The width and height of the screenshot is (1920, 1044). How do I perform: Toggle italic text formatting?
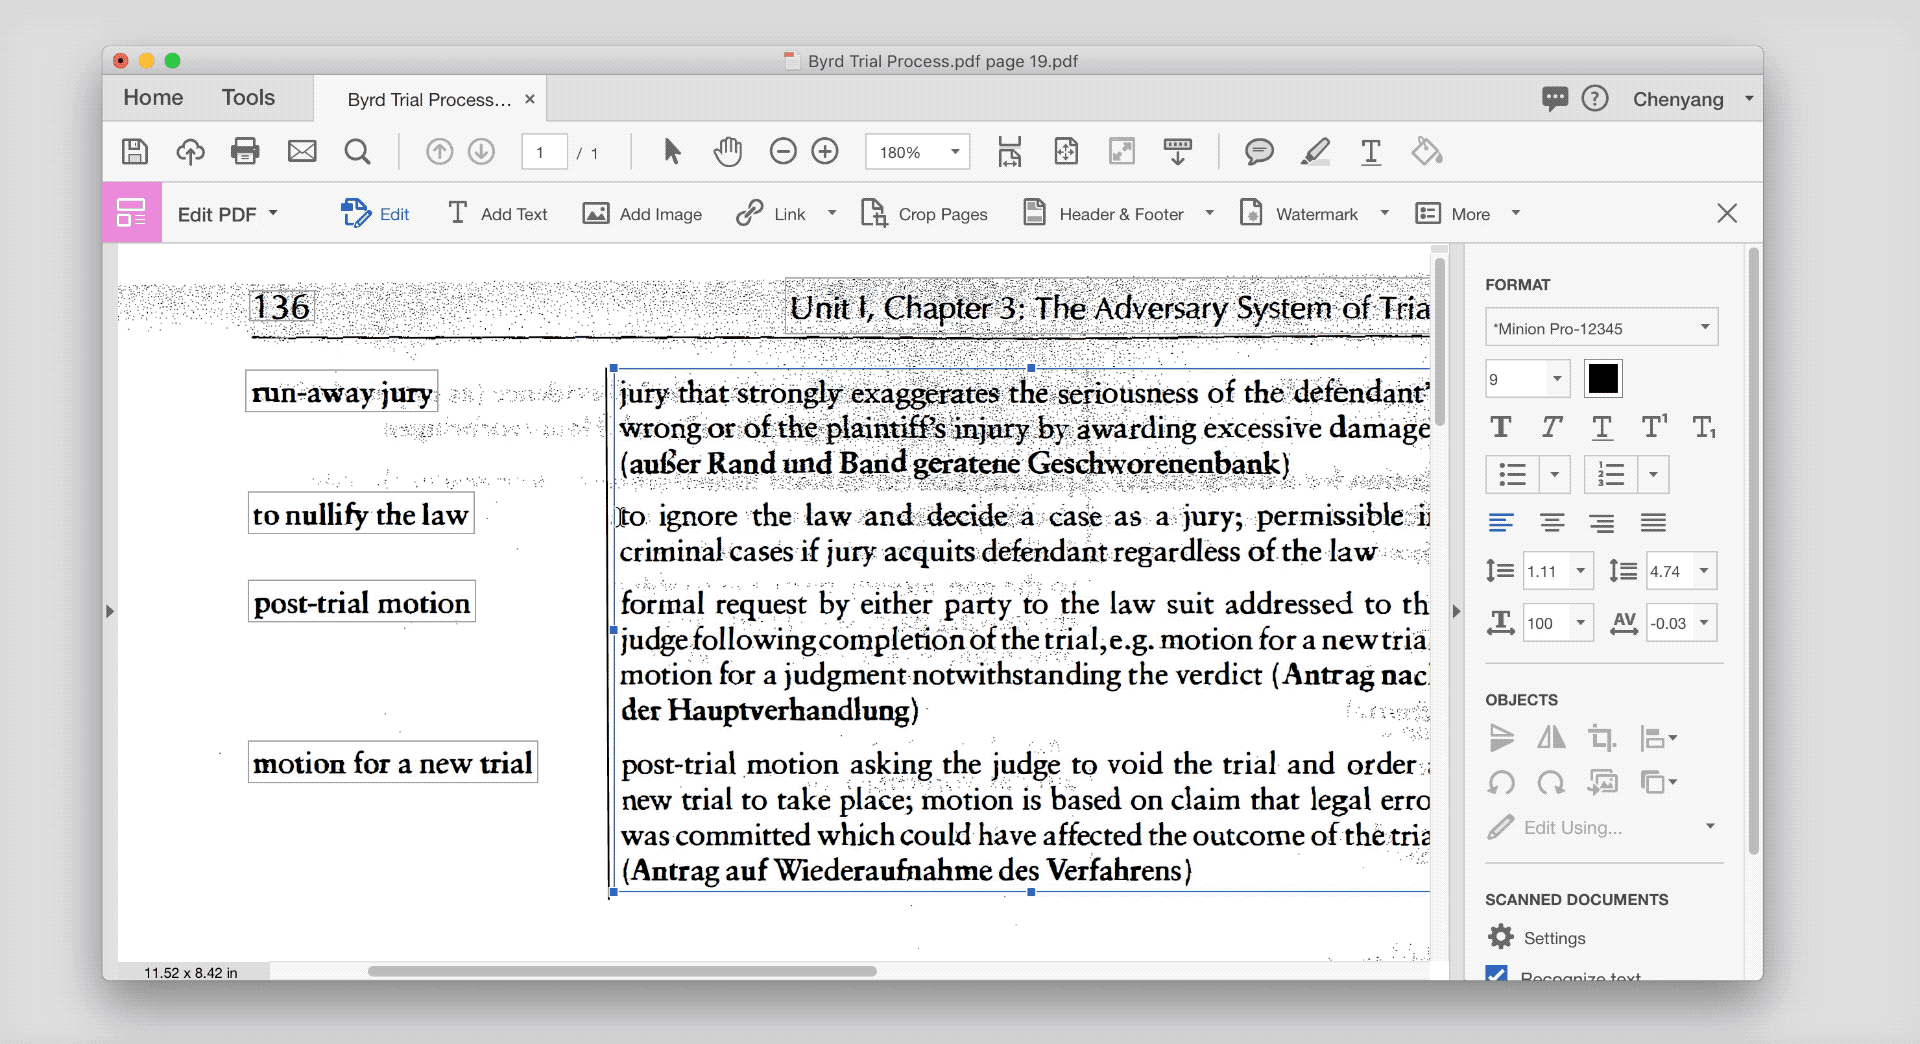pyautogui.click(x=1551, y=427)
